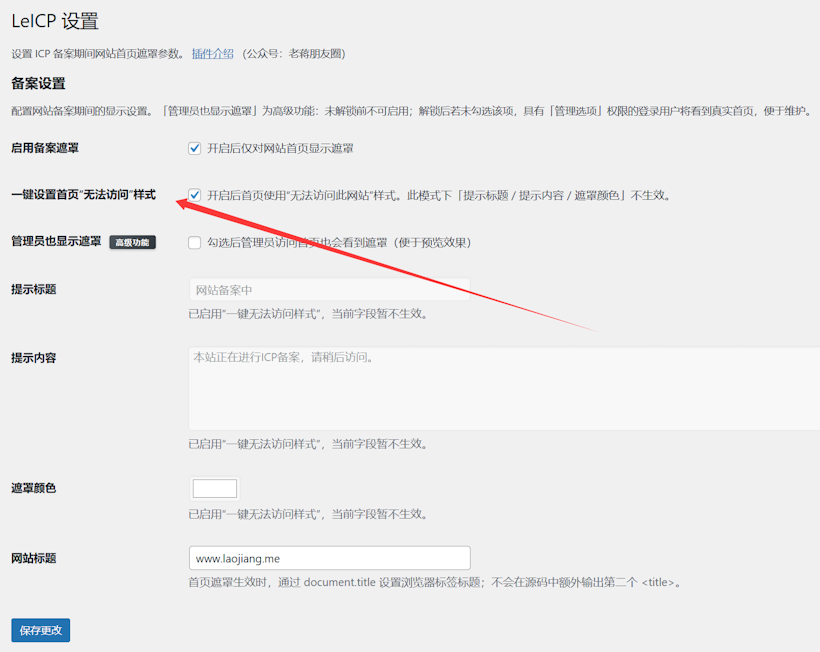Click the 网站标题 row label
The width and height of the screenshot is (820, 652).
tap(33, 558)
